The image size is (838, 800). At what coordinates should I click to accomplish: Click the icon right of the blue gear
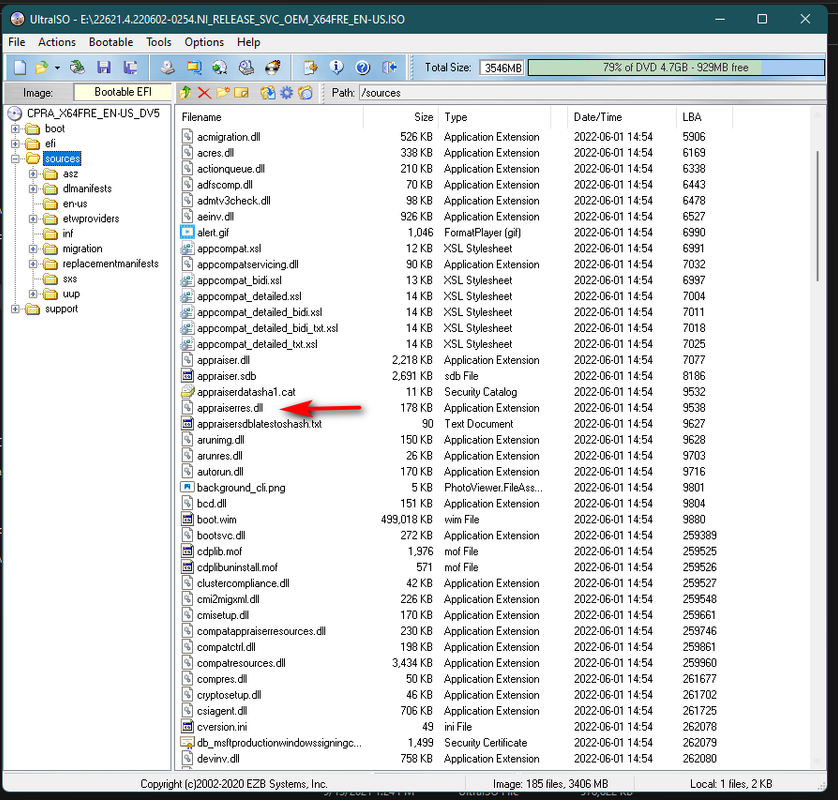click(x=306, y=93)
